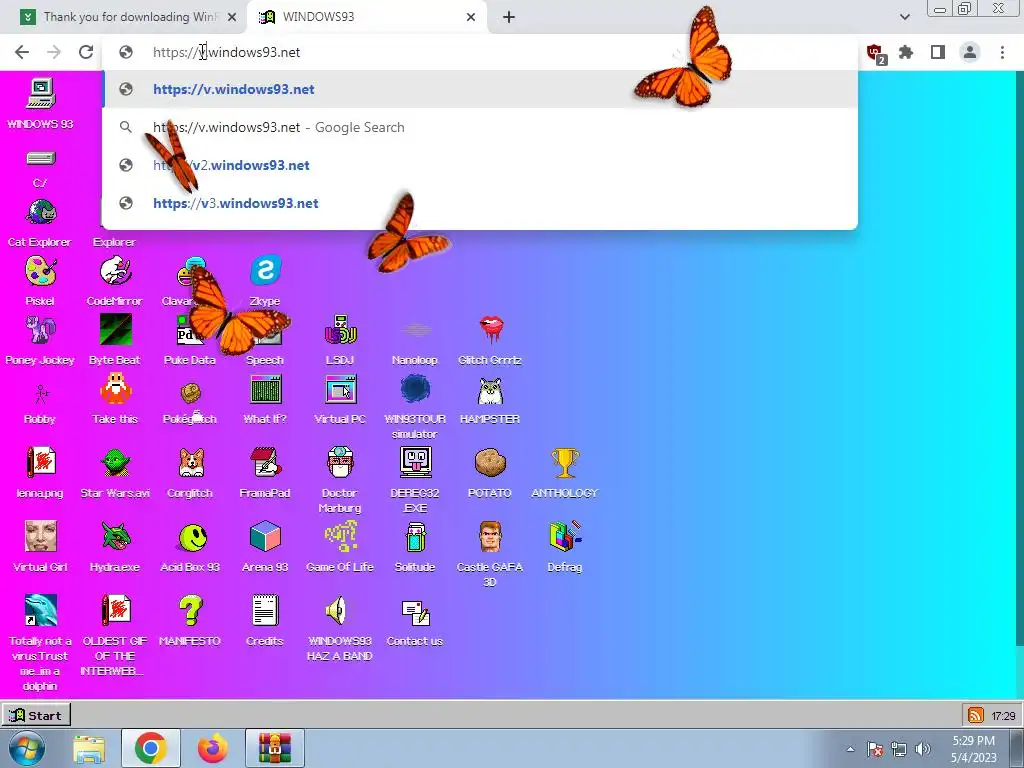Open the POTATO icon
Screen dimensions: 1024x768
490,463
